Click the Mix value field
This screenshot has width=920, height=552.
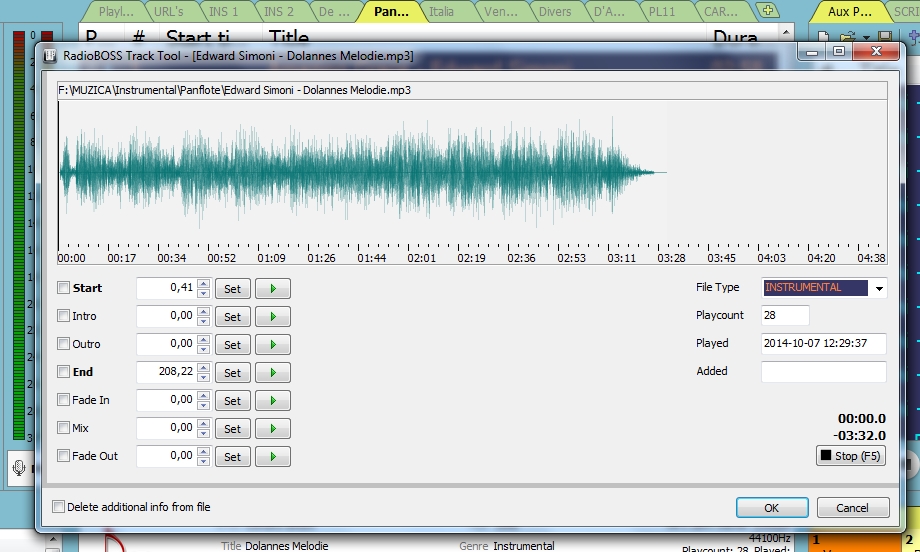(167, 428)
